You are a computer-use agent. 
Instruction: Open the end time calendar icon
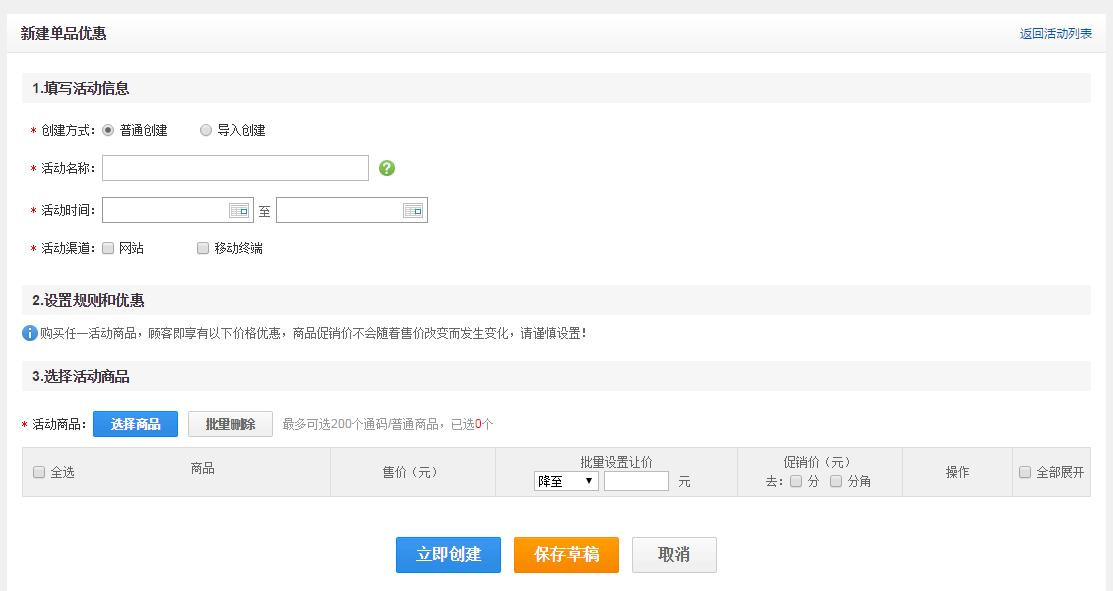pyautogui.click(x=413, y=211)
